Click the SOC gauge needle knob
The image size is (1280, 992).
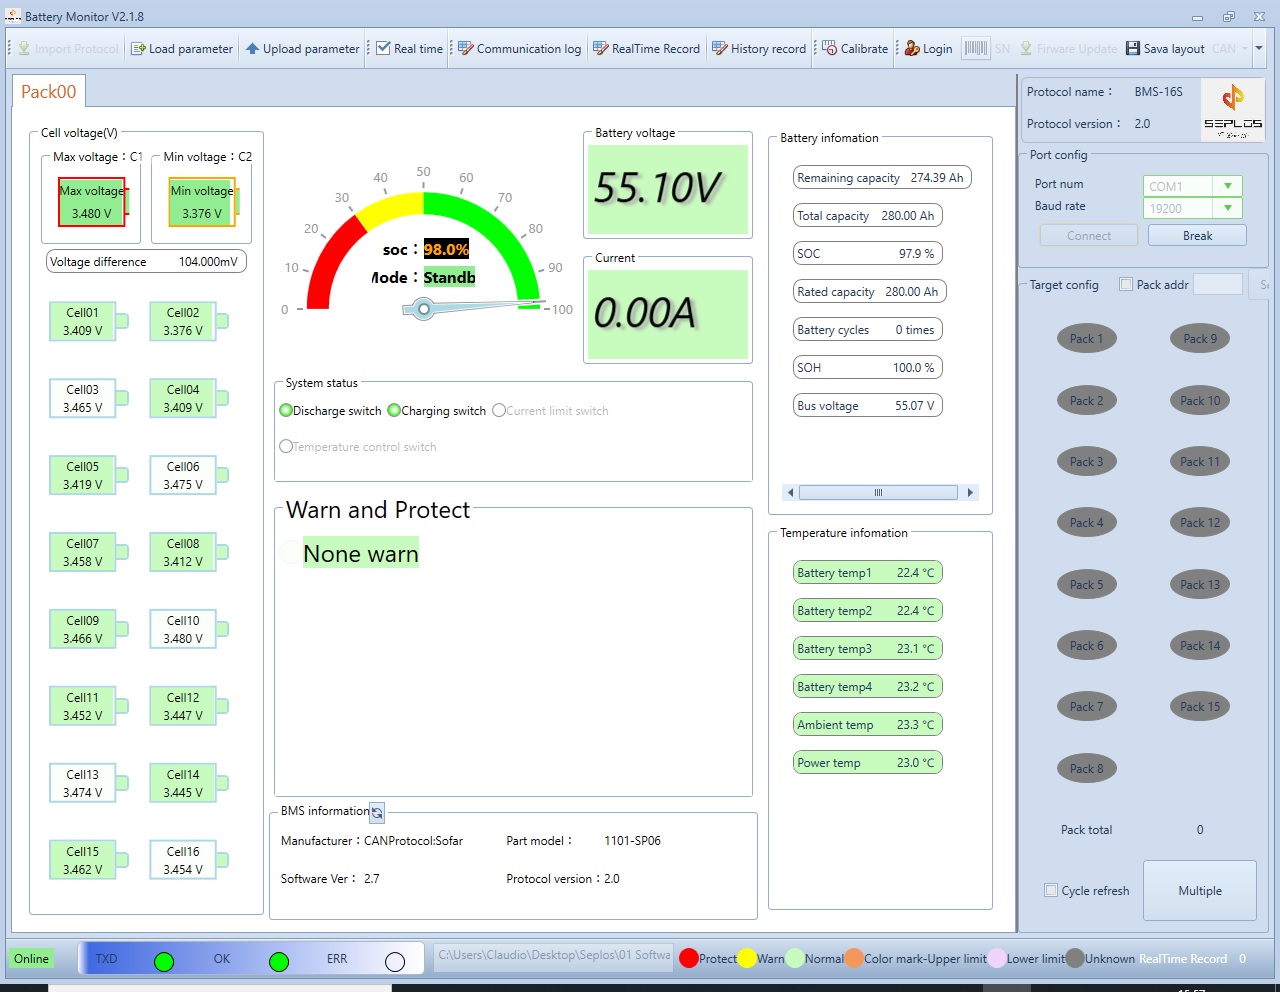(x=424, y=309)
